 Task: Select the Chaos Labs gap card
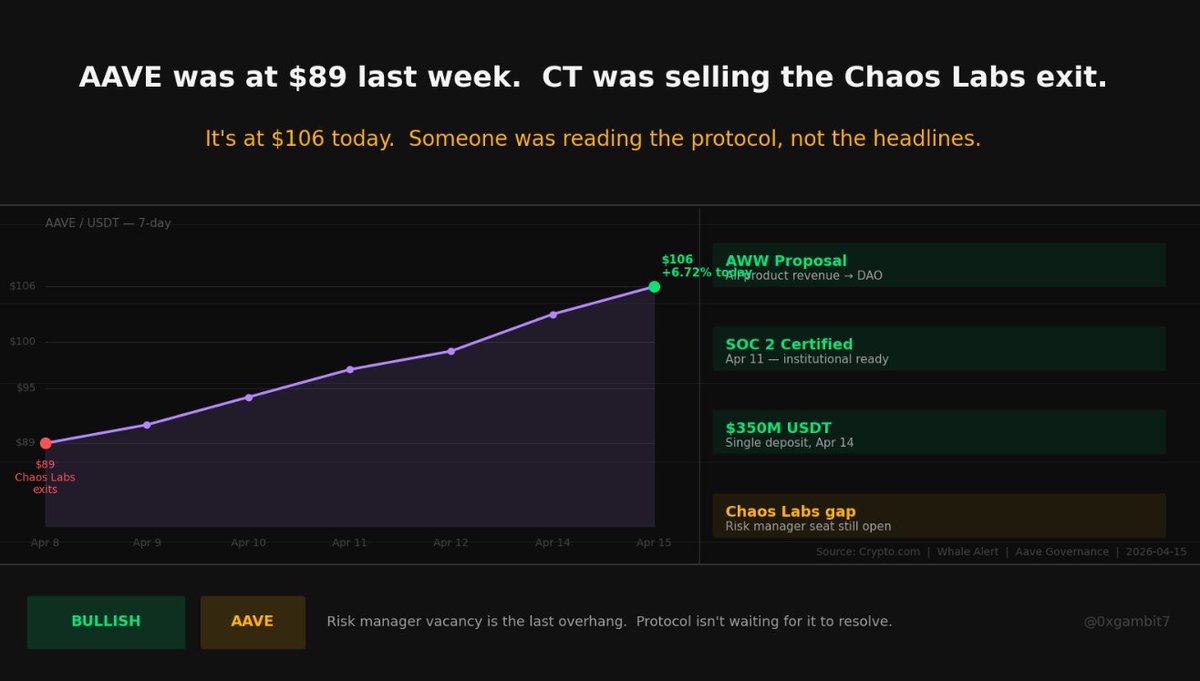tap(938, 516)
